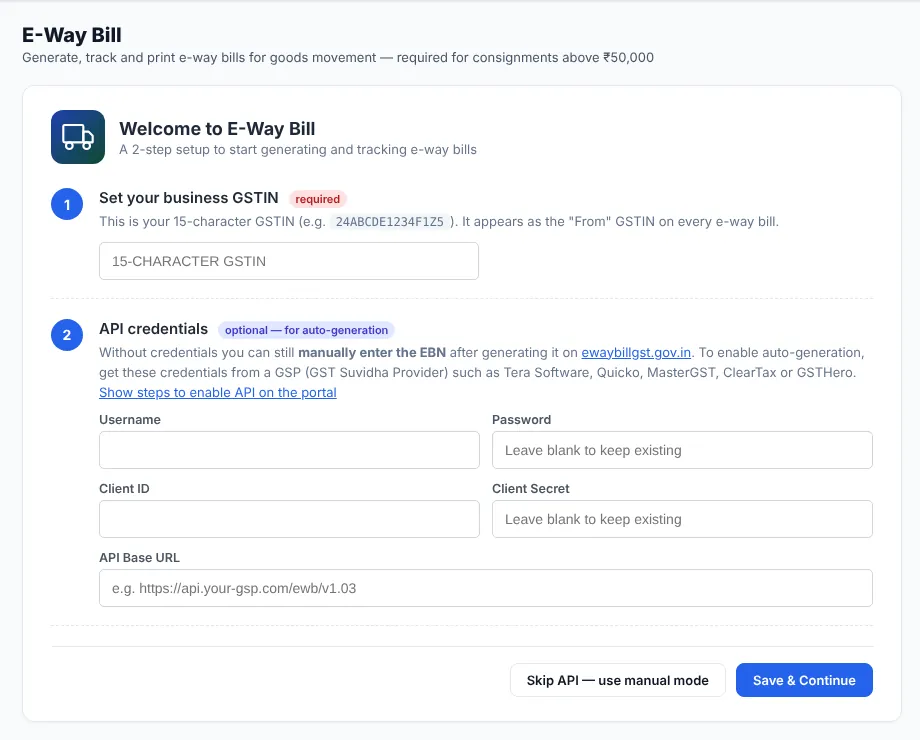Click the 'Username' label

coord(130,420)
